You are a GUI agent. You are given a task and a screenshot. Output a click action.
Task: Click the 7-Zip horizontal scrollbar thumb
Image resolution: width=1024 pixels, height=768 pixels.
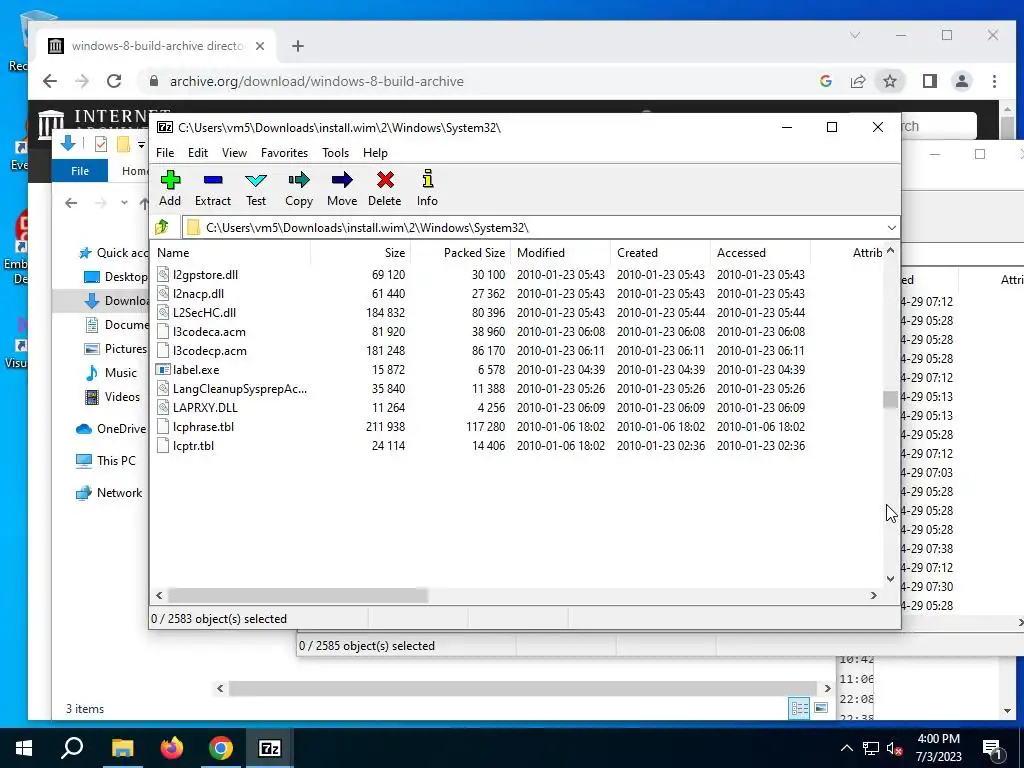(x=298, y=596)
